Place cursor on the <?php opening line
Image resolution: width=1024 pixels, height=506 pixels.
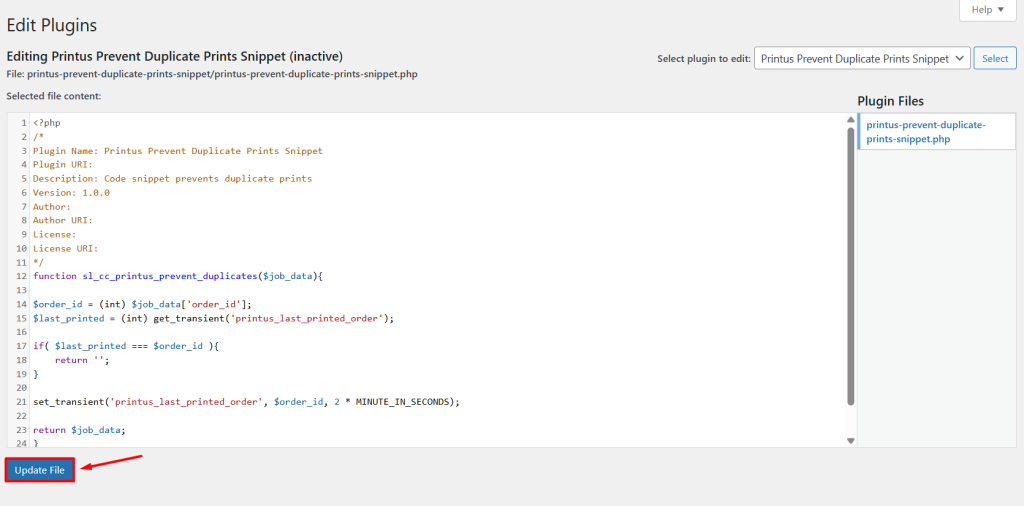point(47,123)
